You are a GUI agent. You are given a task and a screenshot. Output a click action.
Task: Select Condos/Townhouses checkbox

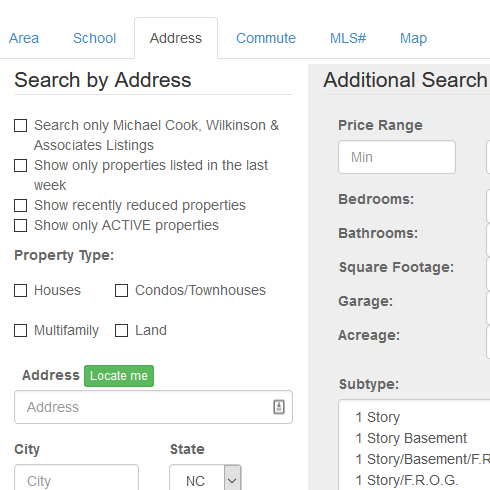point(121,291)
